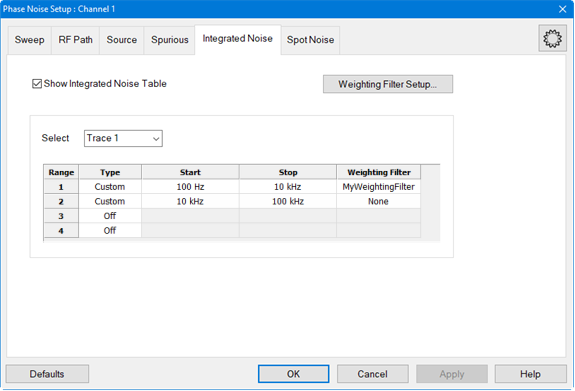
Task: Open the Spot Noise tab
Action: (310, 40)
